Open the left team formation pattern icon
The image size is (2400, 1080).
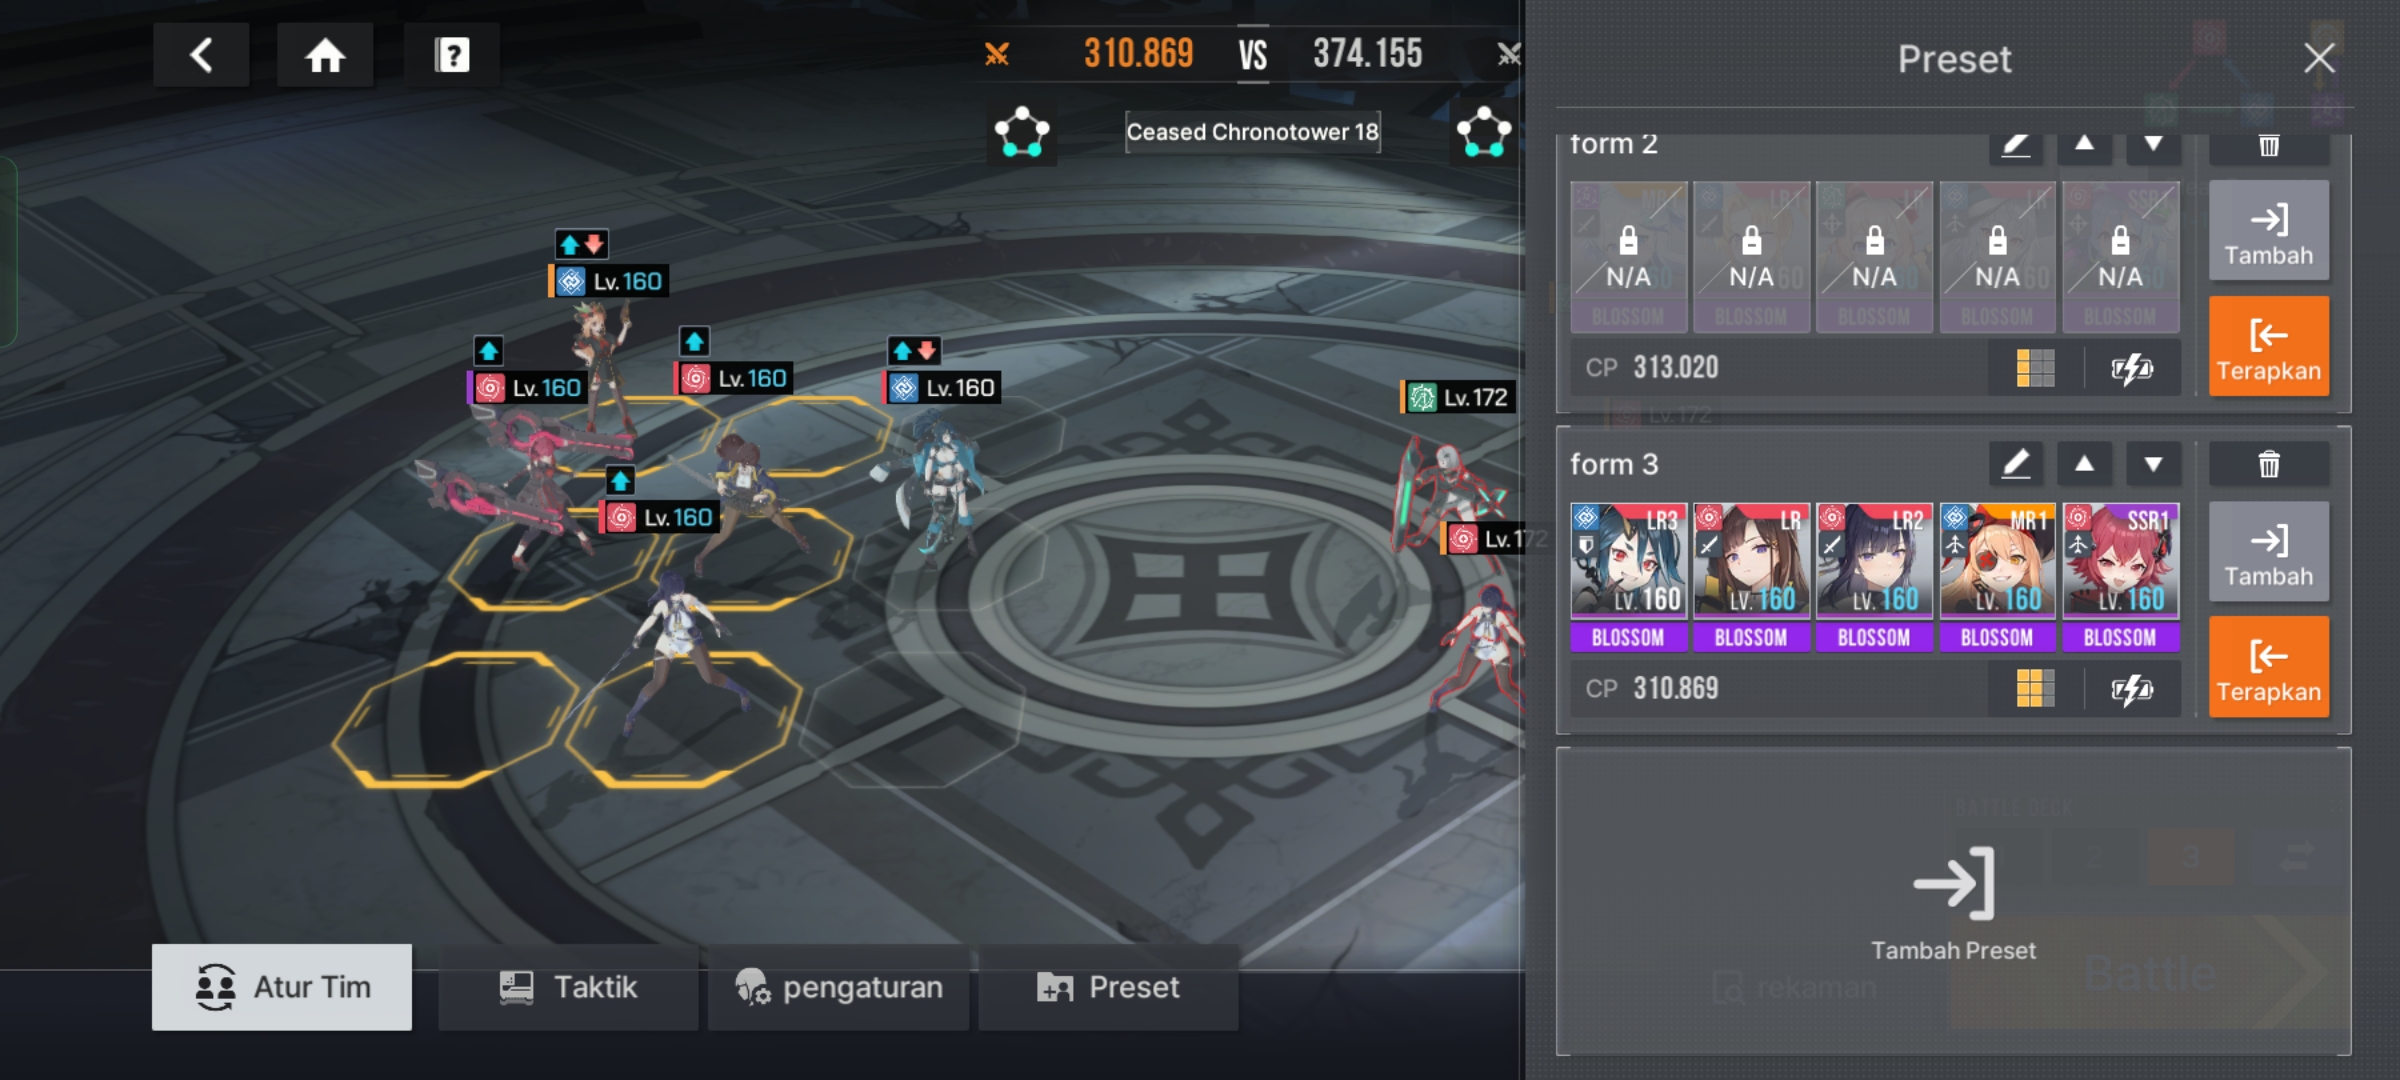click(x=1021, y=132)
